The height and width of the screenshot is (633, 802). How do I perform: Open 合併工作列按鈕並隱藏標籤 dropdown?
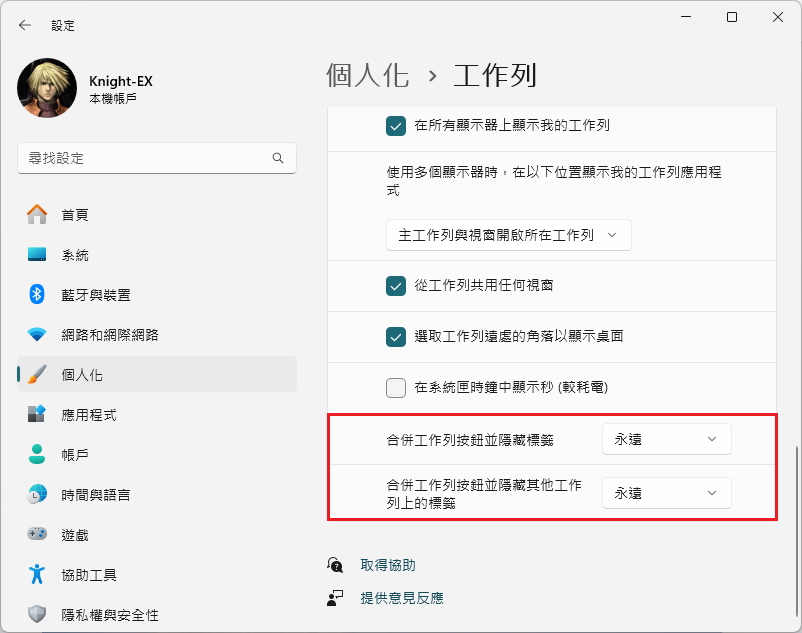(666, 439)
